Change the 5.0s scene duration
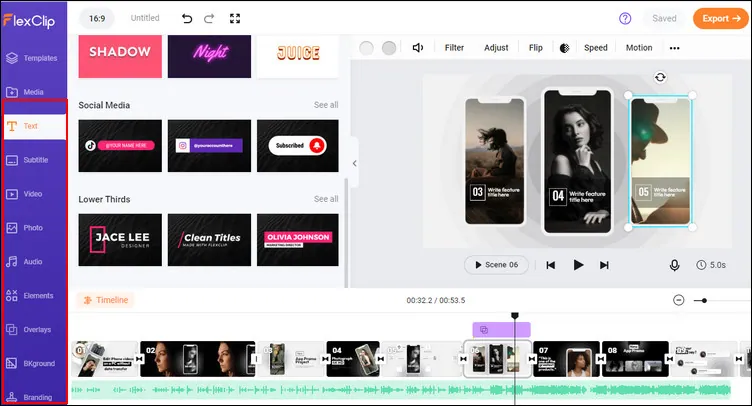Screen dimensions: 752x406 [711, 265]
